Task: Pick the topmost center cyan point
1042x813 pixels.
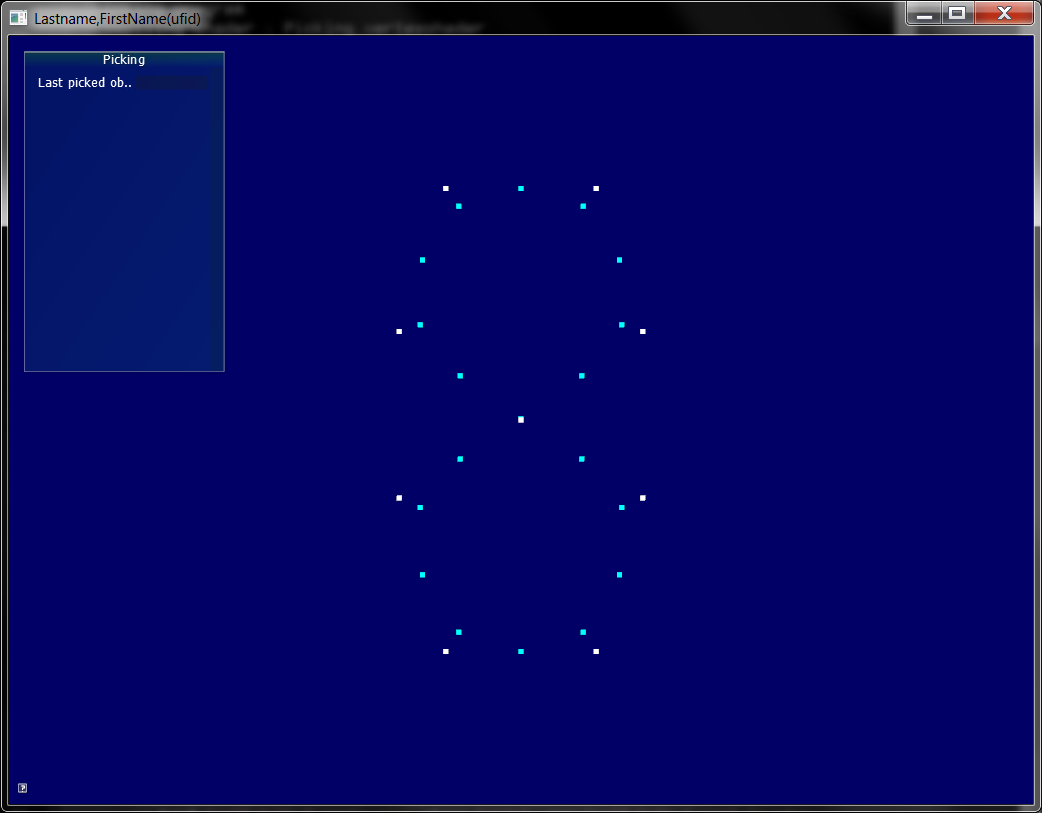Action: click(521, 188)
